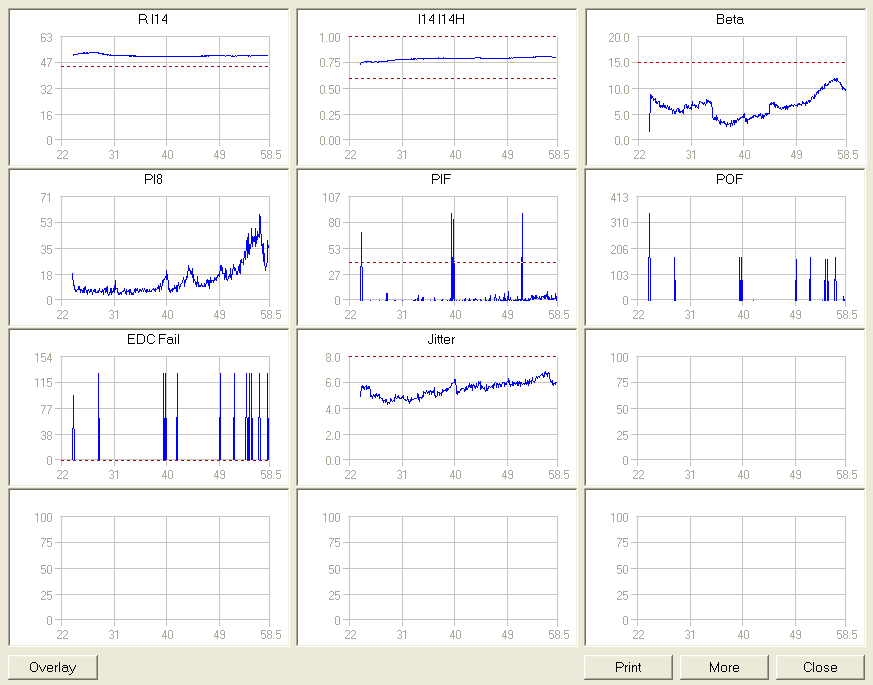Click the EDC Fail chart plot

point(165,408)
